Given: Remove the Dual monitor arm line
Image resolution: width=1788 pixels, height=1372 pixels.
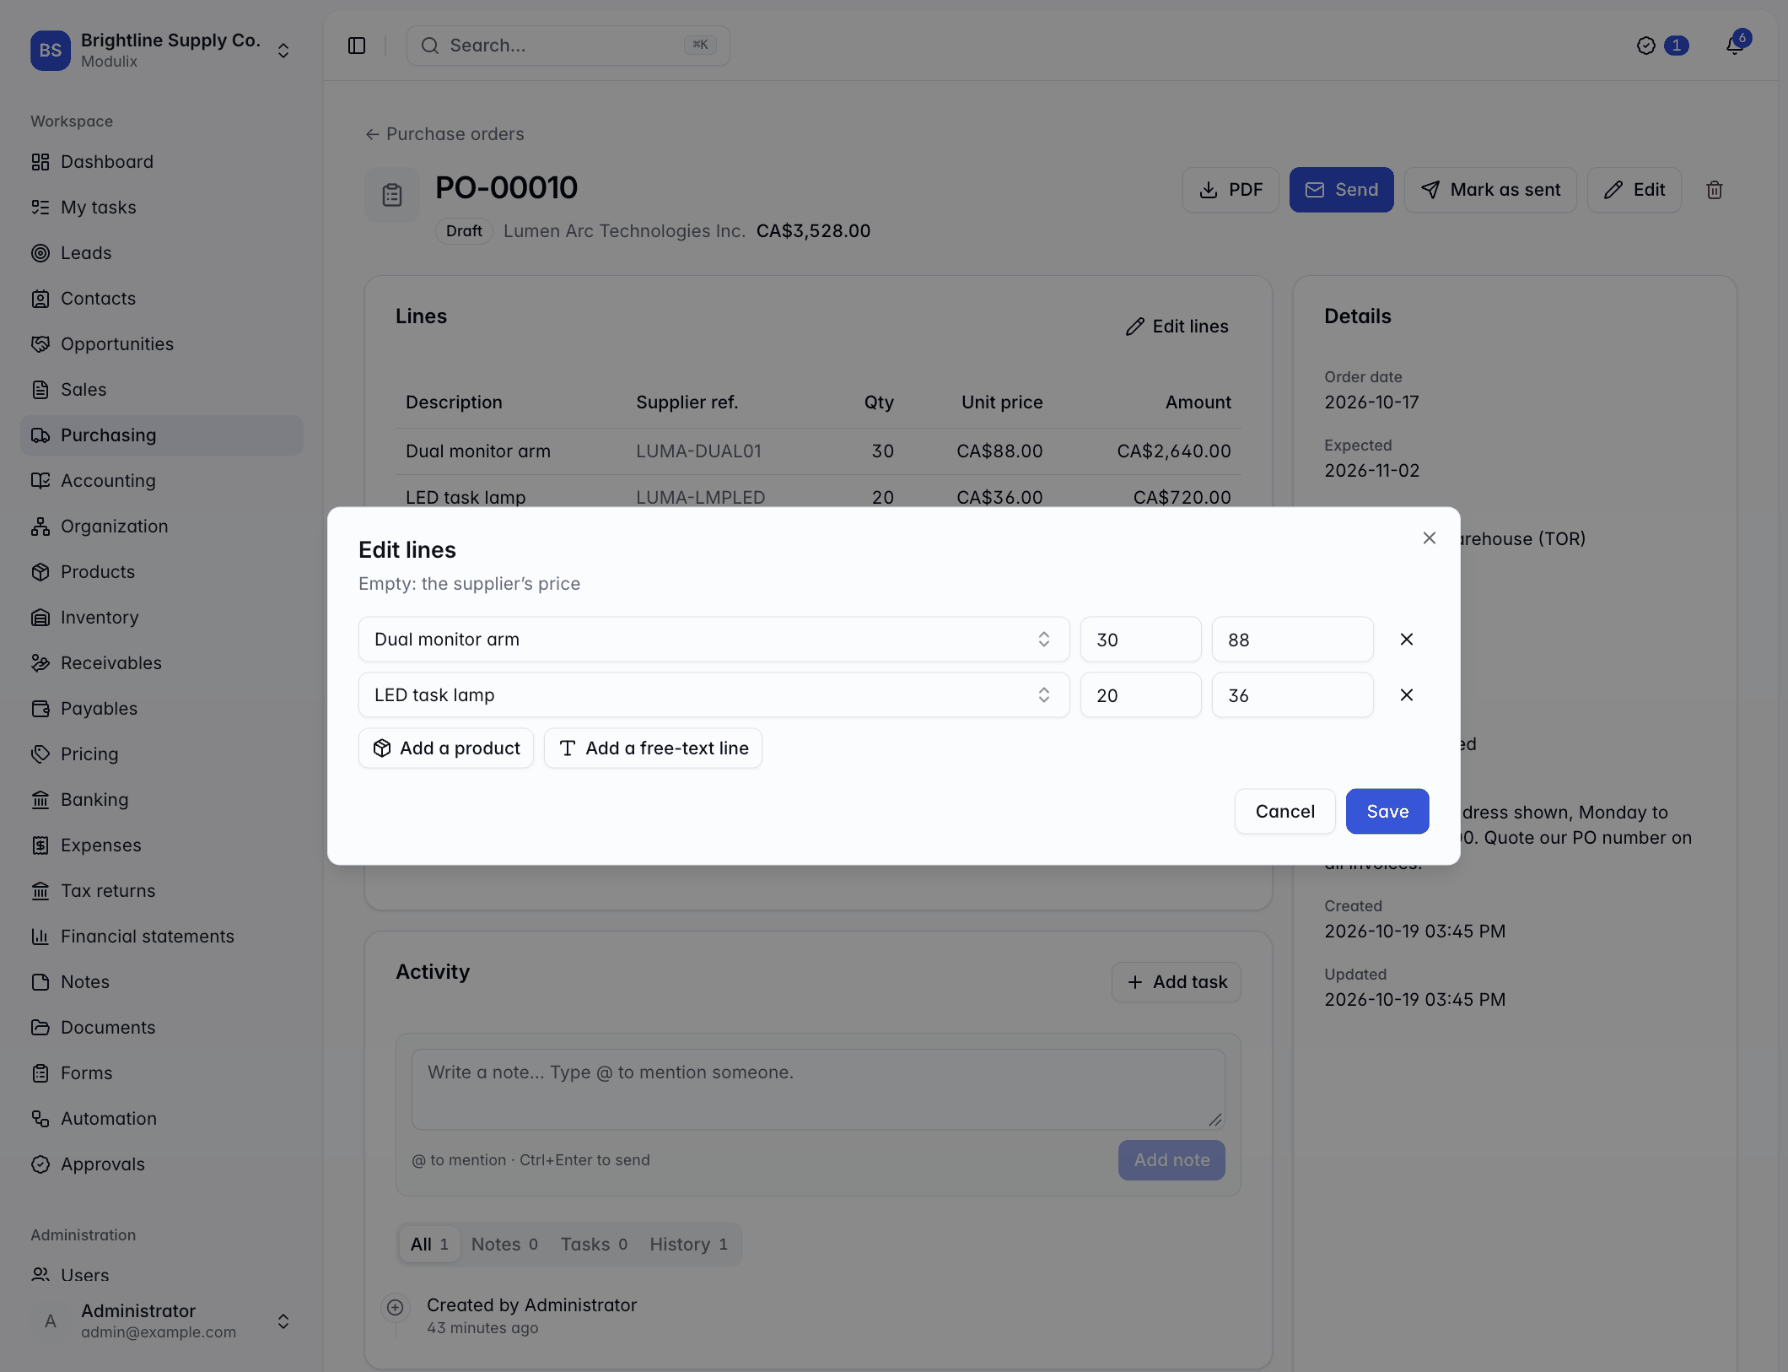Looking at the screenshot, I should click(x=1406, y=639).
